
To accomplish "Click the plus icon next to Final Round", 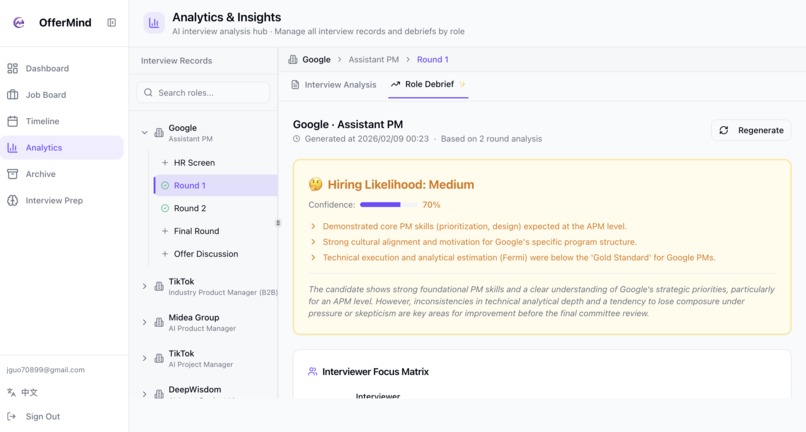I will click(x=165, y=231).
